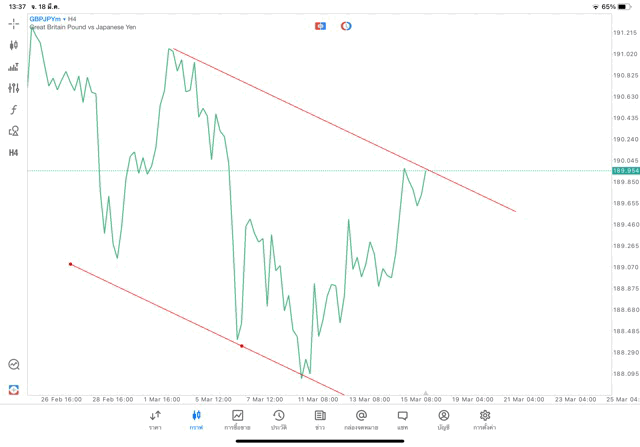Switch to the ราคา (quotes) tab
The image size is (640, 447).
click(155, 419)
